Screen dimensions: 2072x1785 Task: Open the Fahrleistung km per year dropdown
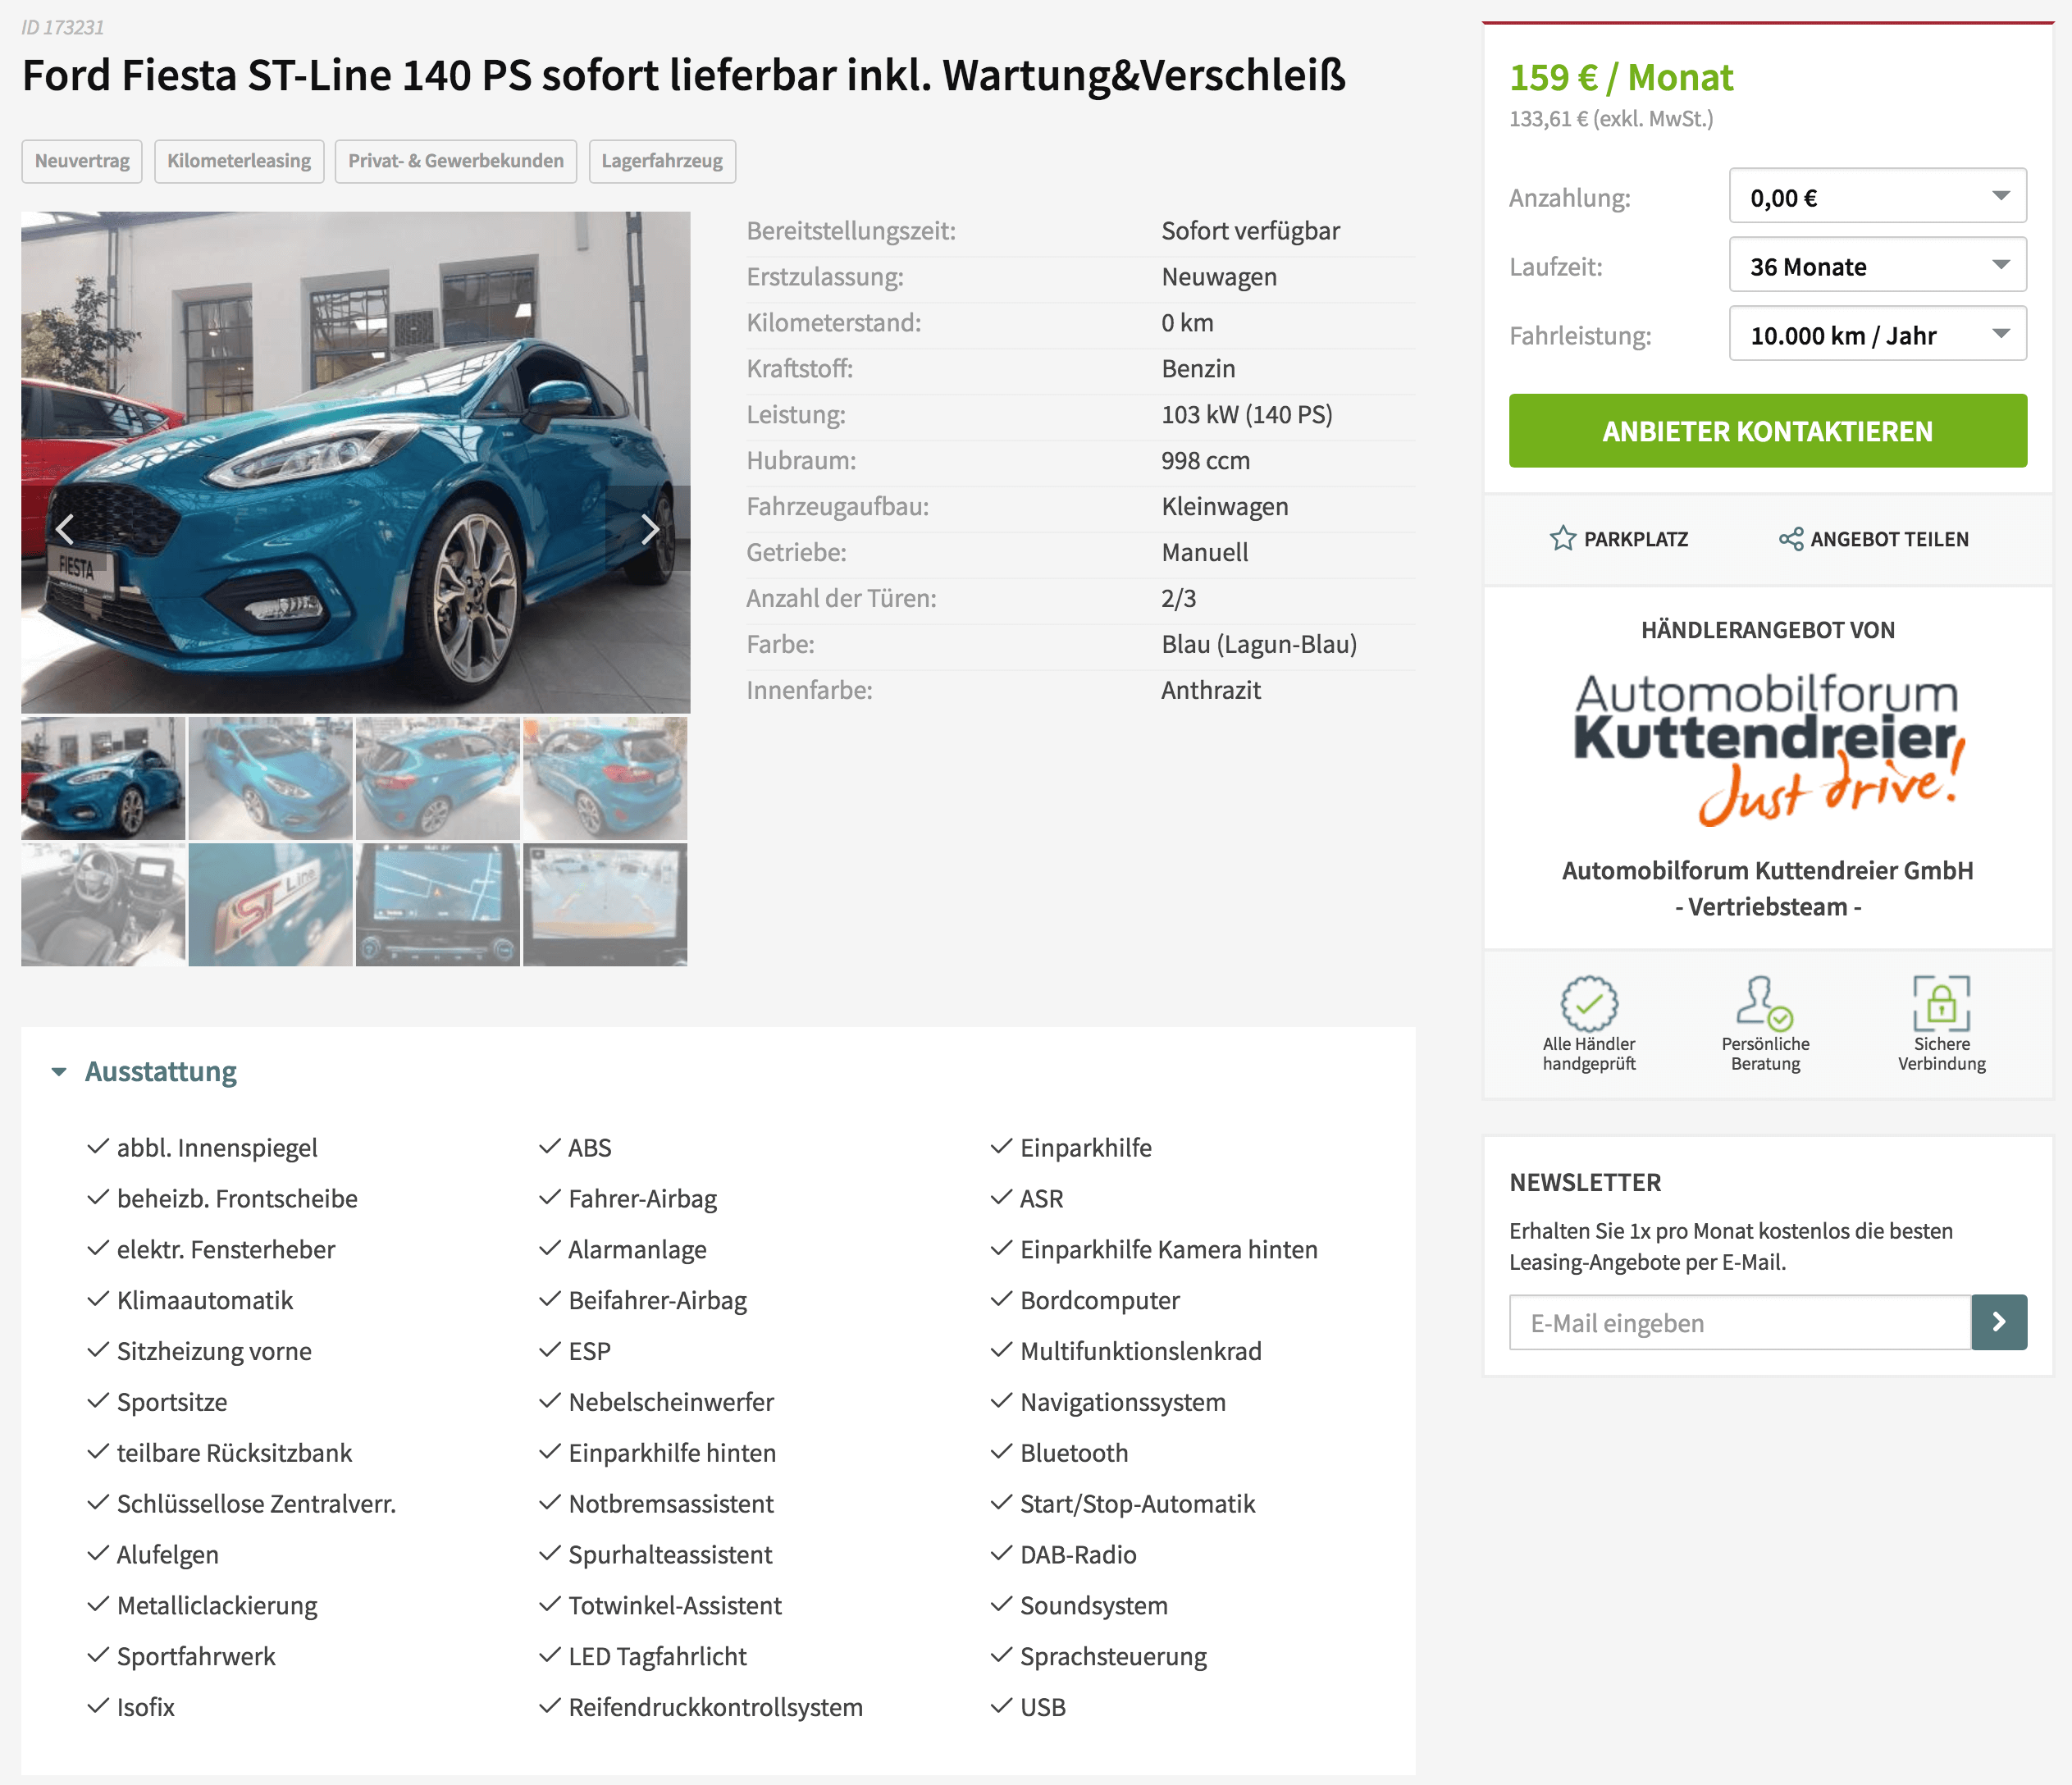[1878, 334]
